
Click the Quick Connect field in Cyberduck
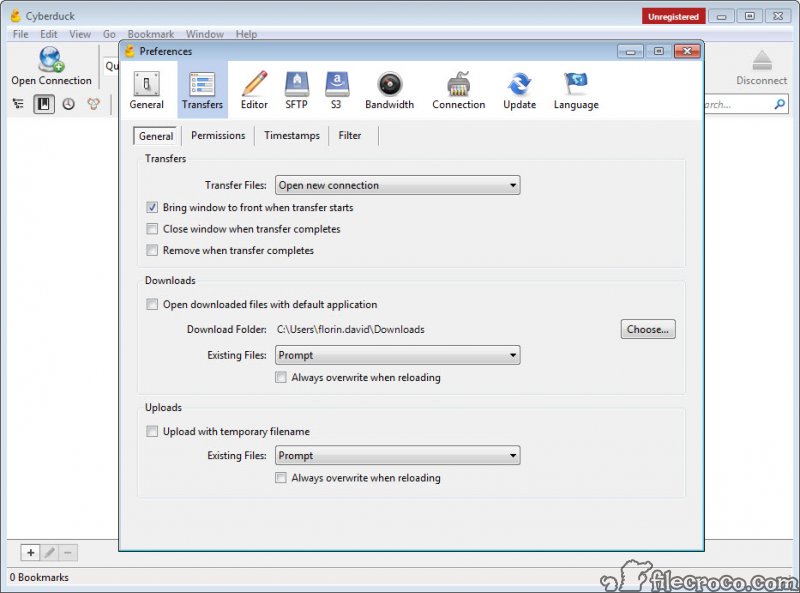click(112, 66)
